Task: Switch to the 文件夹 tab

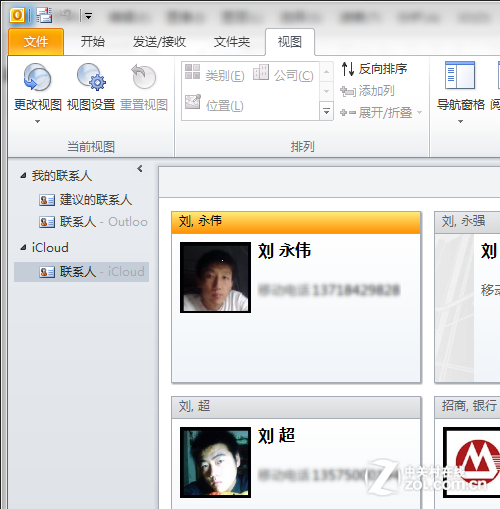Action: (x=232, y=42)
